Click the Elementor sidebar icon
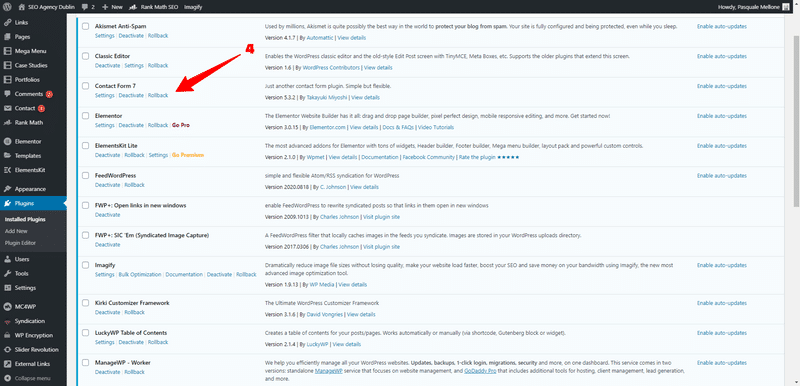The height and width of the screenshot is (386, 800). (x=7, y=141)
